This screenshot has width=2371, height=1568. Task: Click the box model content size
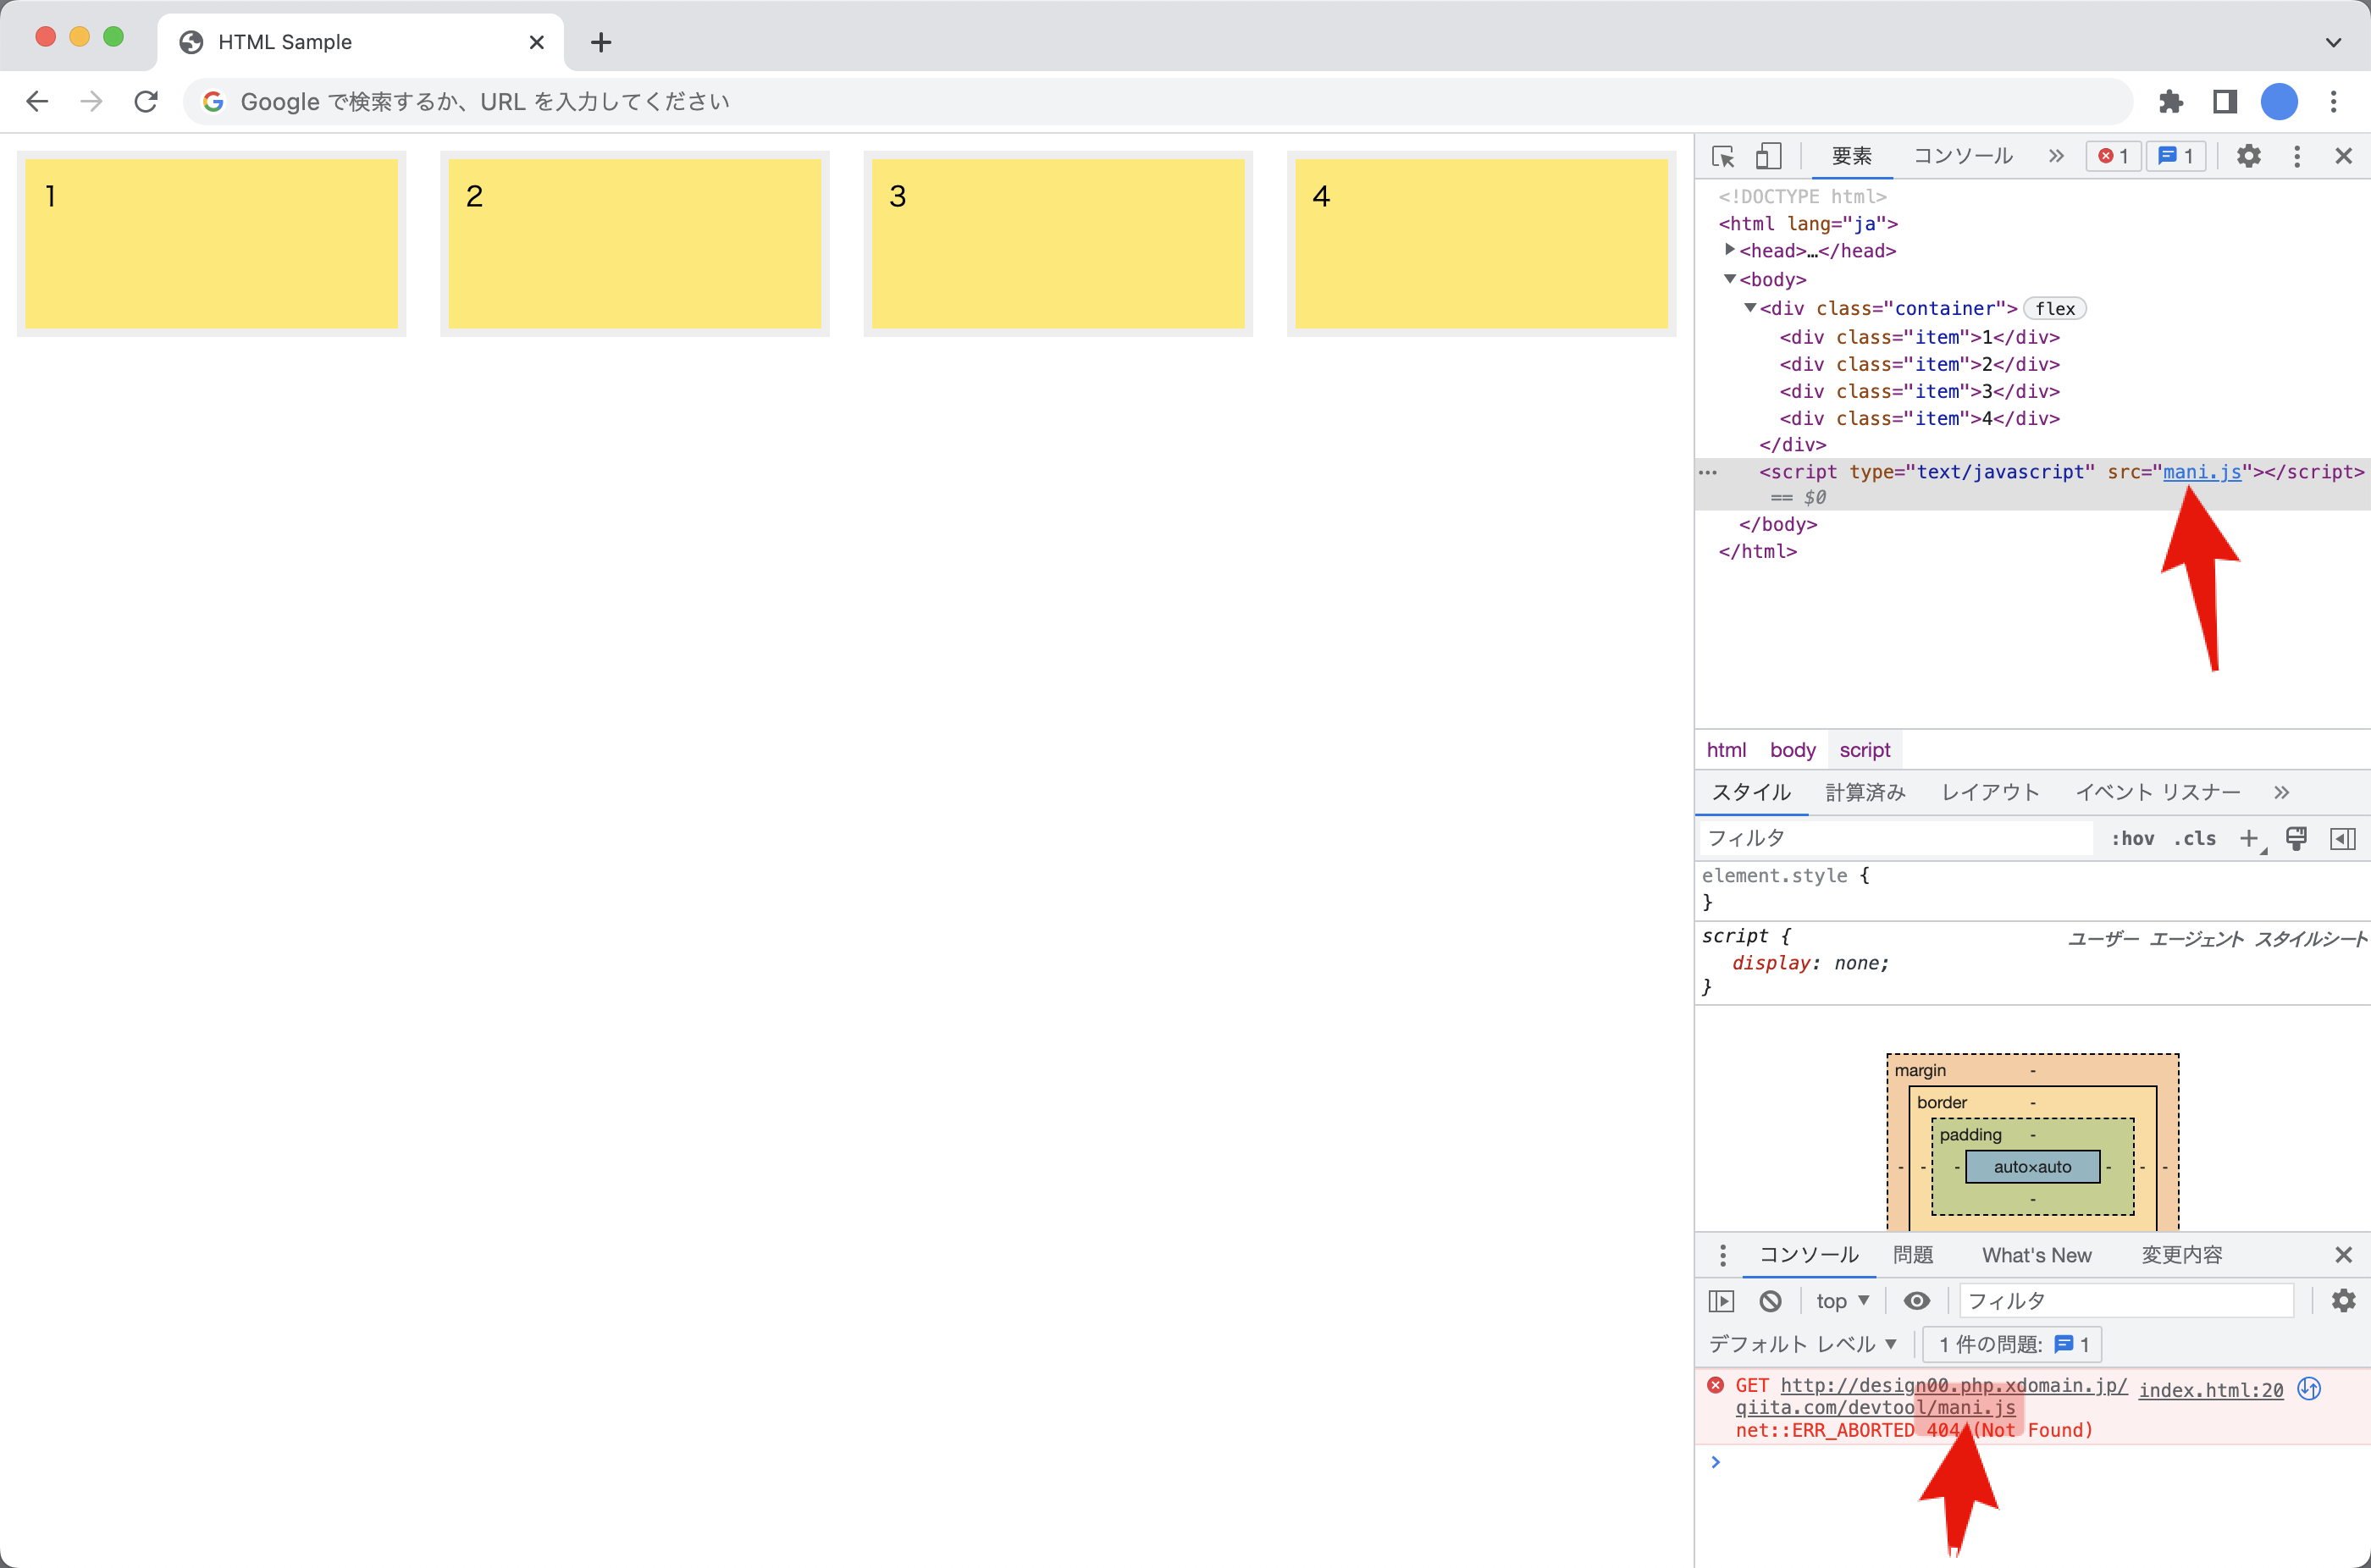pos(2032,1166)
